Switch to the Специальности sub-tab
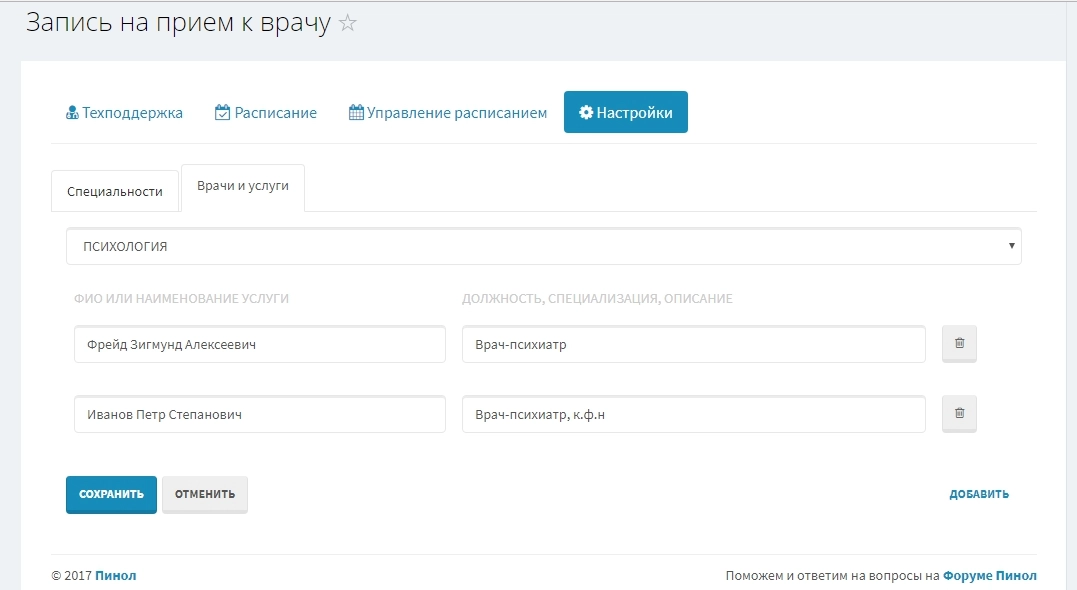The height and width of the screenshot is (590, 1077). tap(114, 191)
